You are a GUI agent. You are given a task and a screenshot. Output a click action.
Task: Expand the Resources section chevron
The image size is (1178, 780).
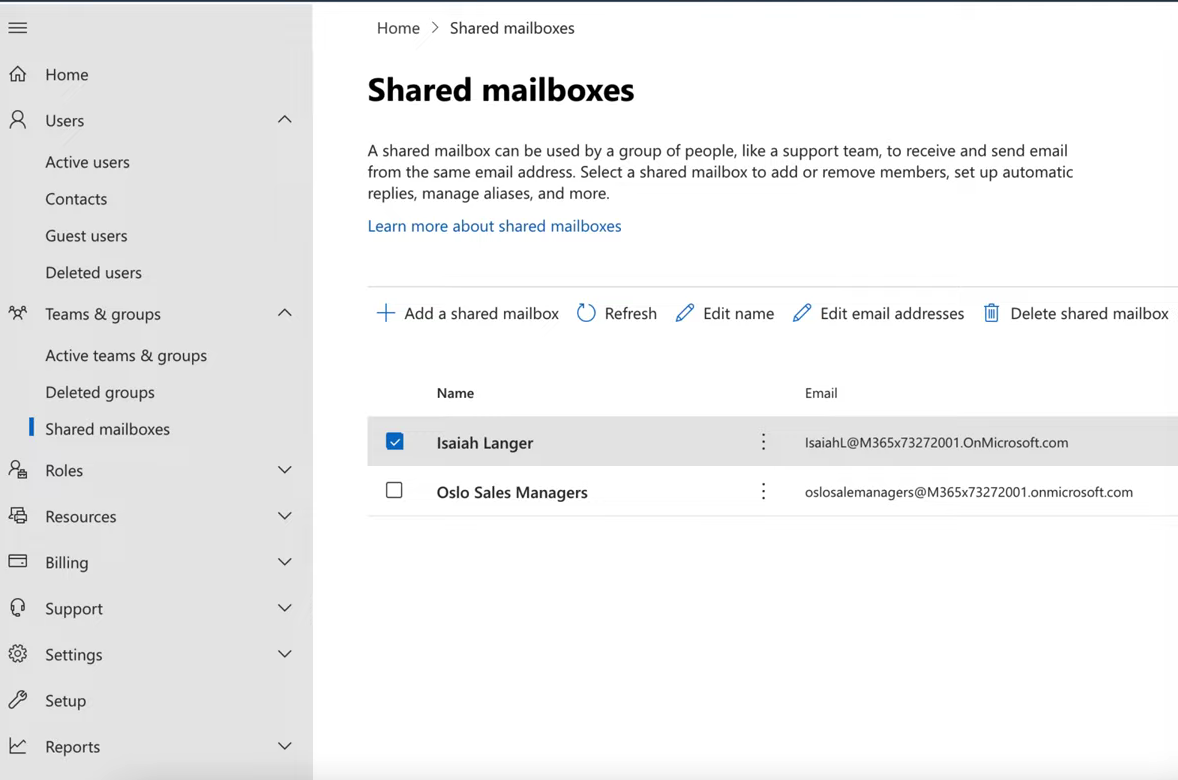285,515
